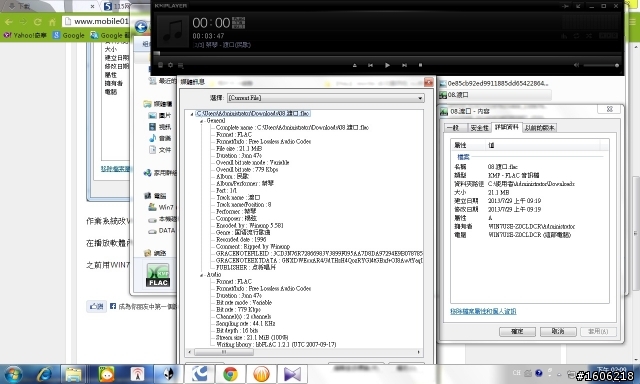This screenshot has width=640, height=384.
Task: Open 文件 library in Explorer sidebar
Action: pos(160,150)
